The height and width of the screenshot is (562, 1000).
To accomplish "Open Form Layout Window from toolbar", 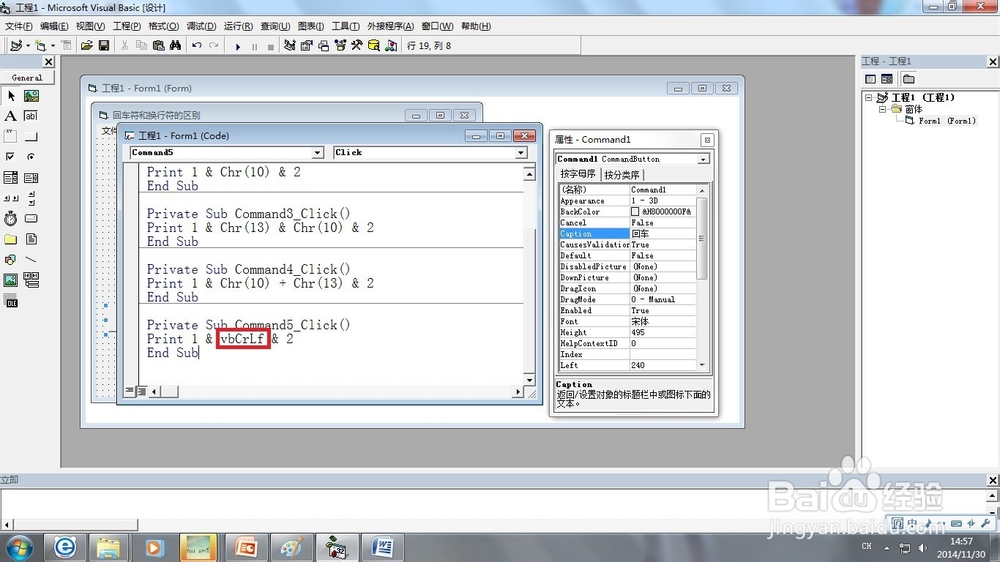I will (323, 45).
